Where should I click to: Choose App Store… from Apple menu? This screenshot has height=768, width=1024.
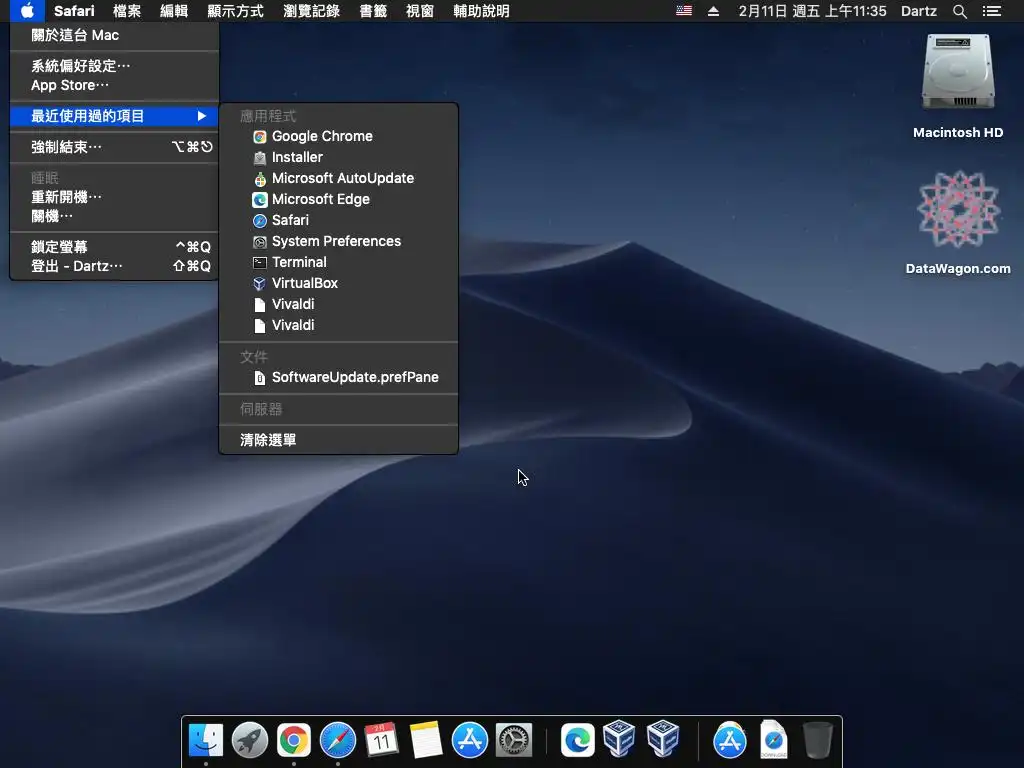click(114, 85)
